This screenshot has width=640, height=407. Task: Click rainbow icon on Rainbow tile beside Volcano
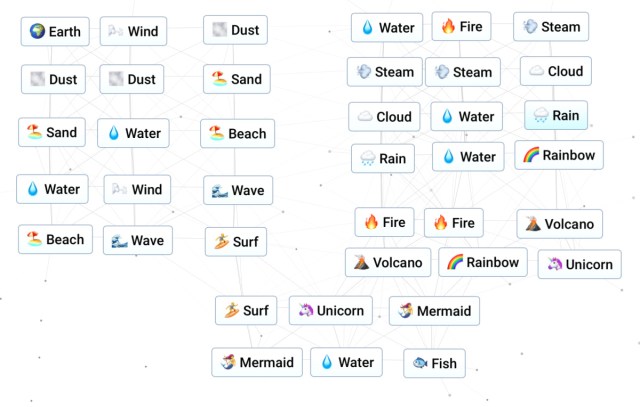[455, 263]
